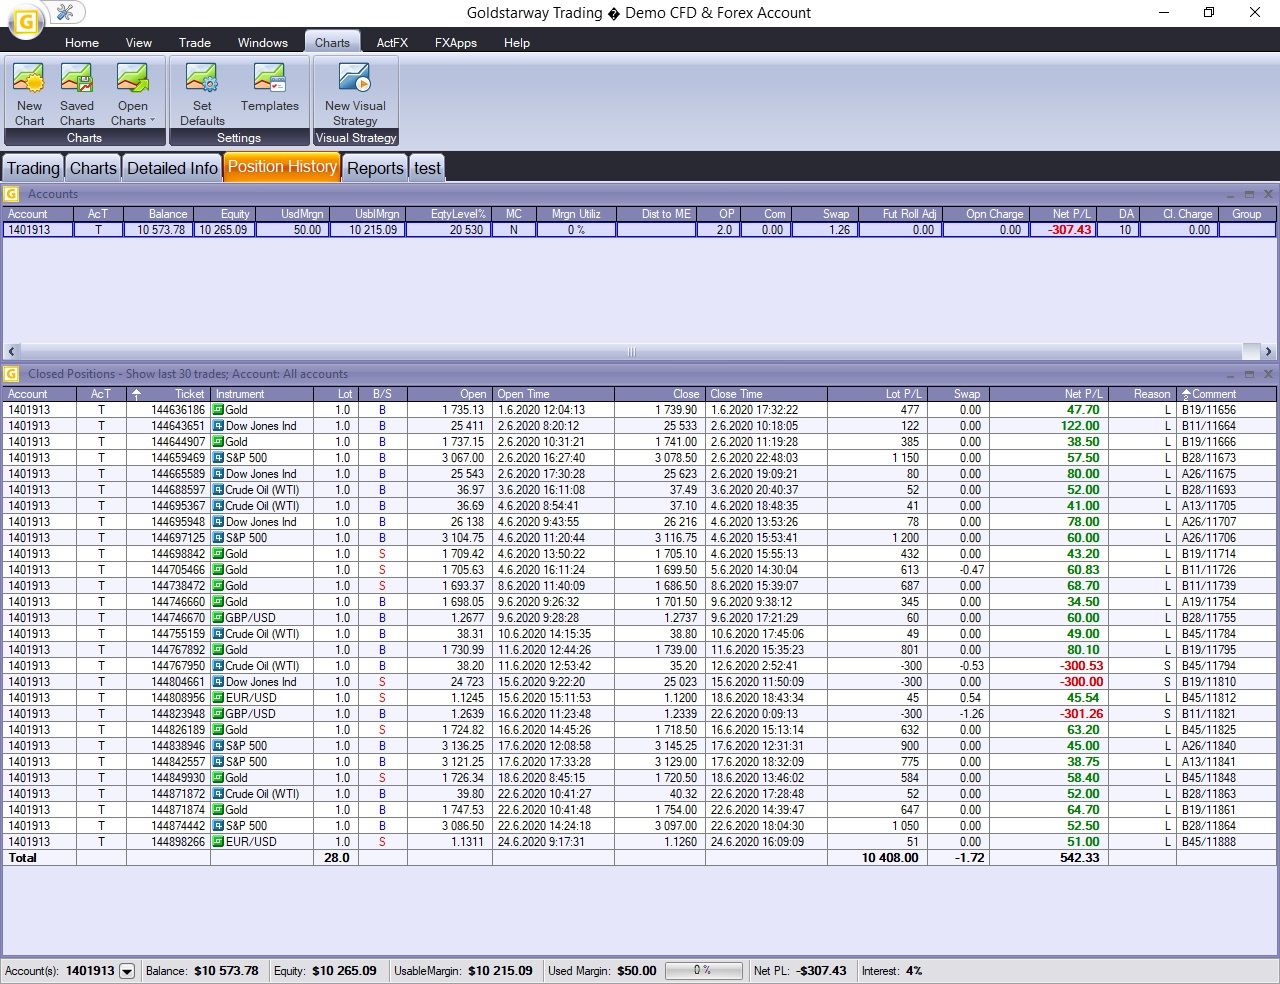Sort closed positions by Lot P/L header

tap(876, 394)
